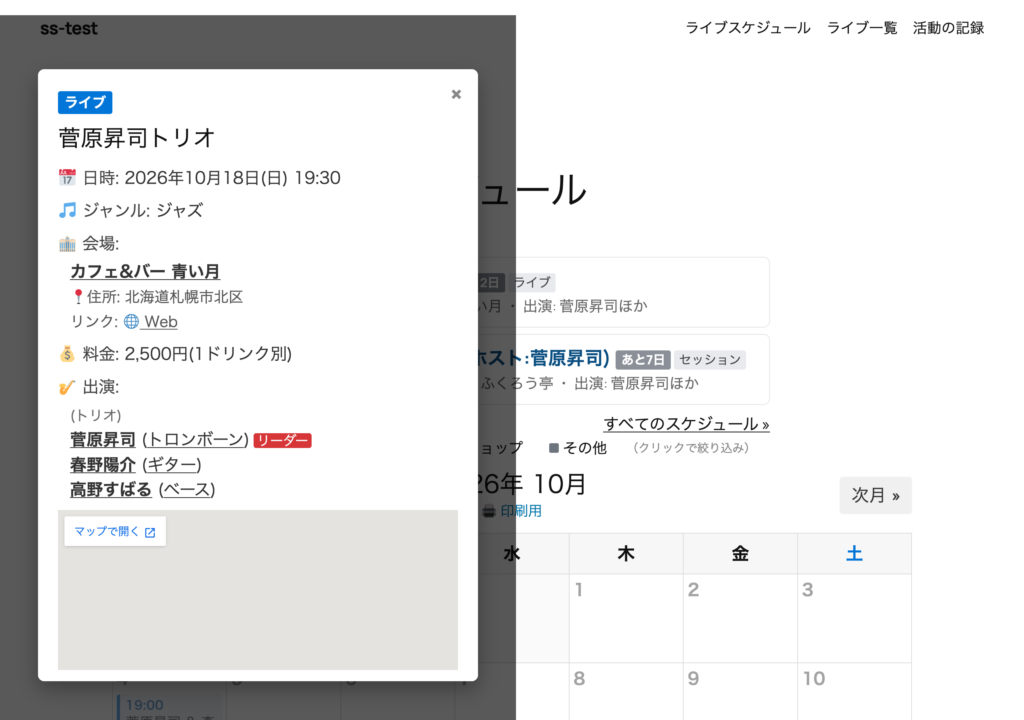This screenshot has width=1024, height=720.
Task: Click the 日時 2026年10月18日 text
Action: pyautogui.click(x=212, y=178)
